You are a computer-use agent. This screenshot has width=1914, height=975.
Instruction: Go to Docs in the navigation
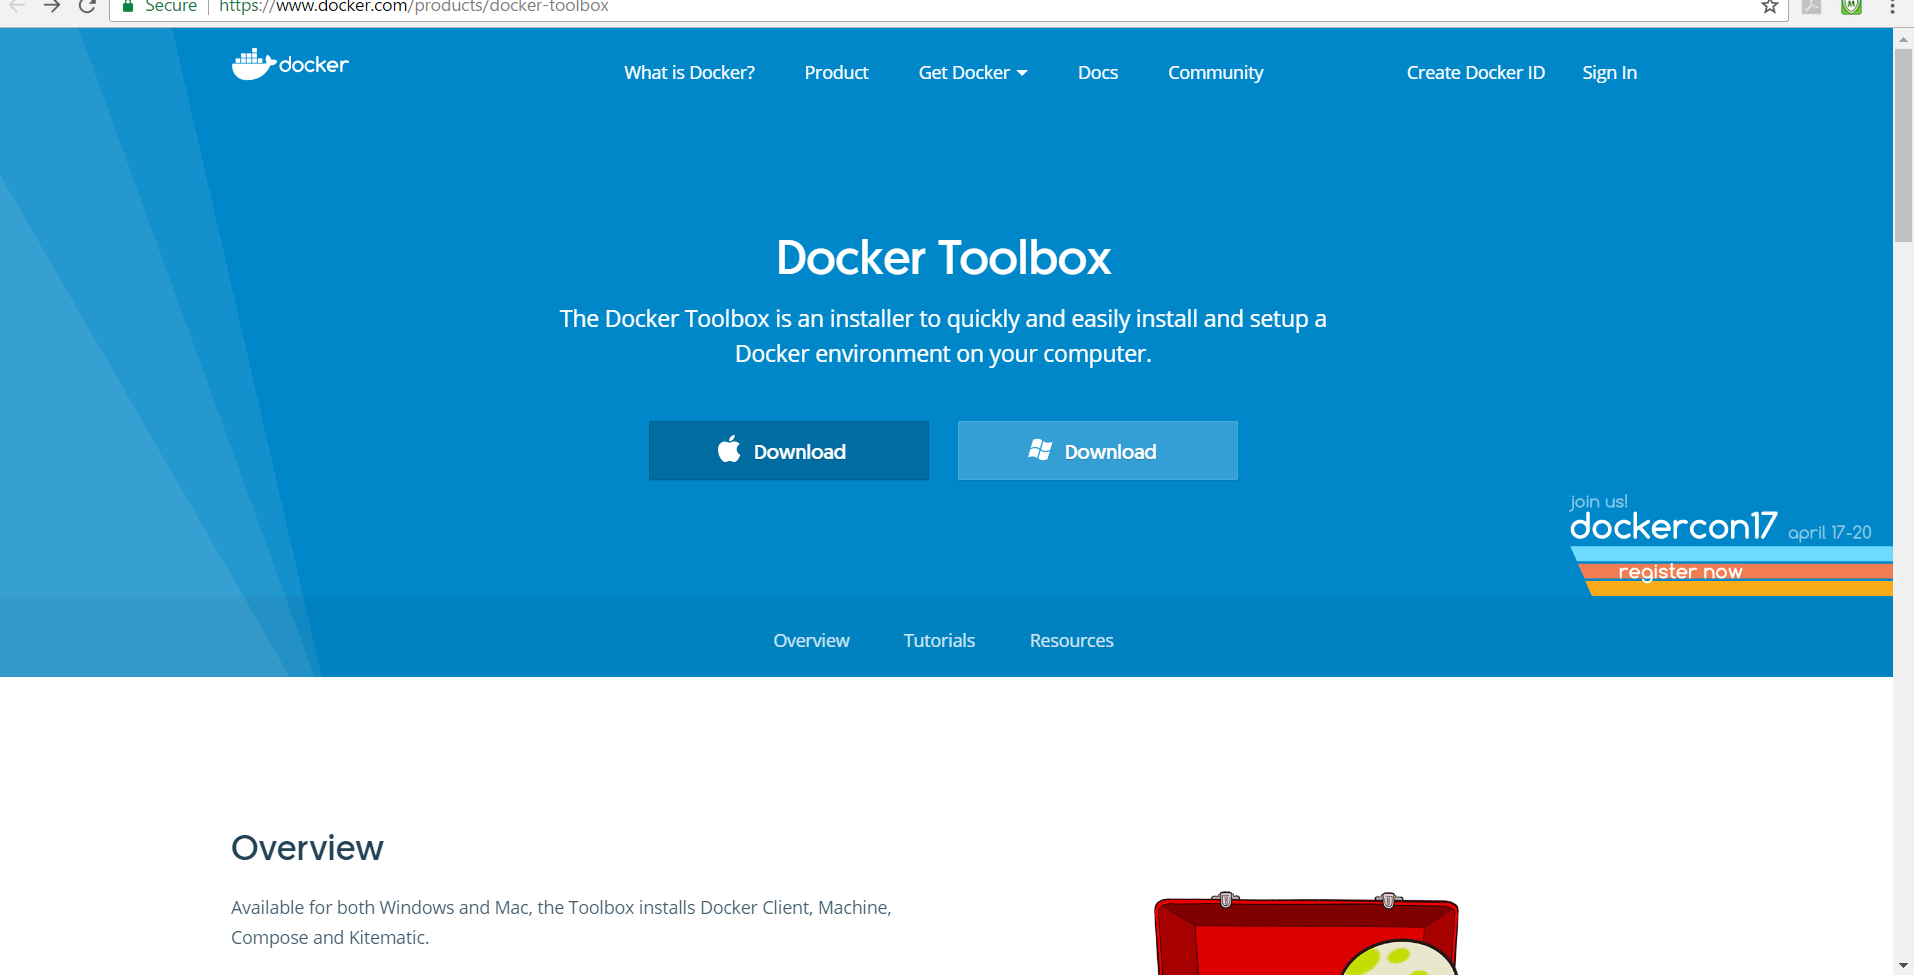pyautogui.click(x=1097, y=73)
